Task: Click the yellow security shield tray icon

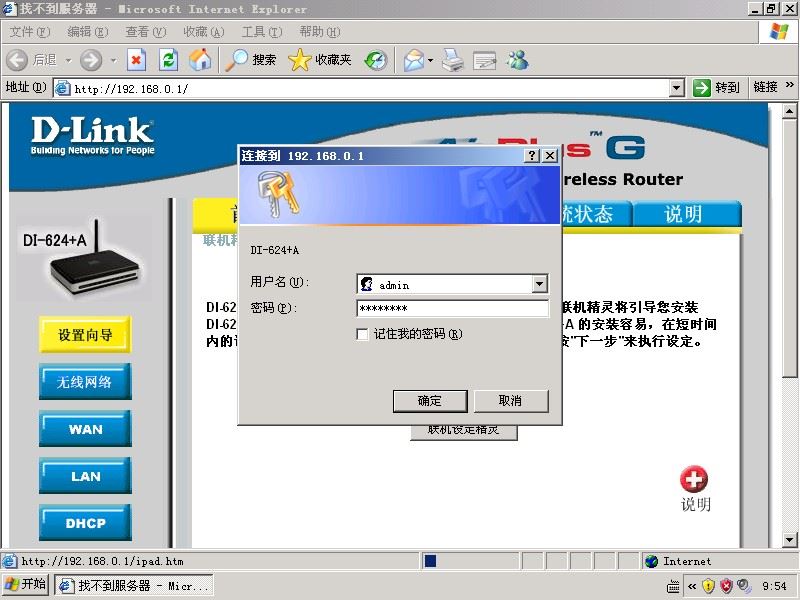Action: (708, 586)
